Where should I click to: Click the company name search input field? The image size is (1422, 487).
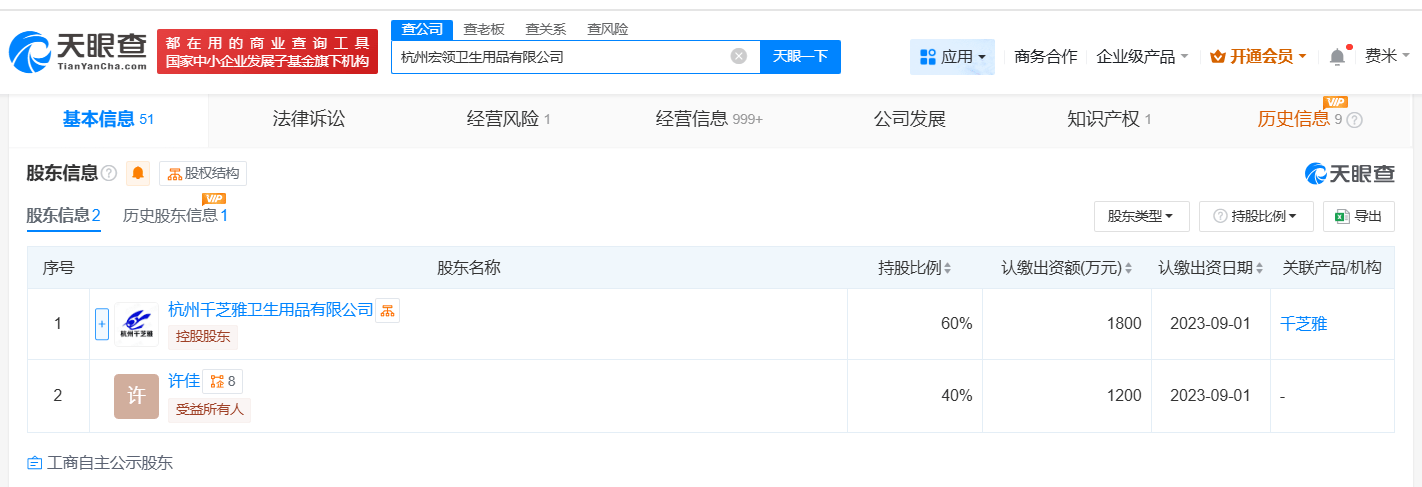point(560,57)
